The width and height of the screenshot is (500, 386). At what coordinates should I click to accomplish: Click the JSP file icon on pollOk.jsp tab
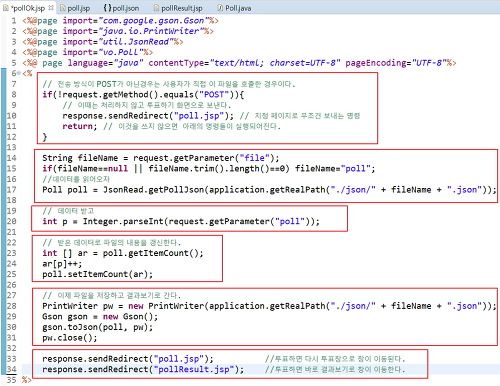(6, 8)
